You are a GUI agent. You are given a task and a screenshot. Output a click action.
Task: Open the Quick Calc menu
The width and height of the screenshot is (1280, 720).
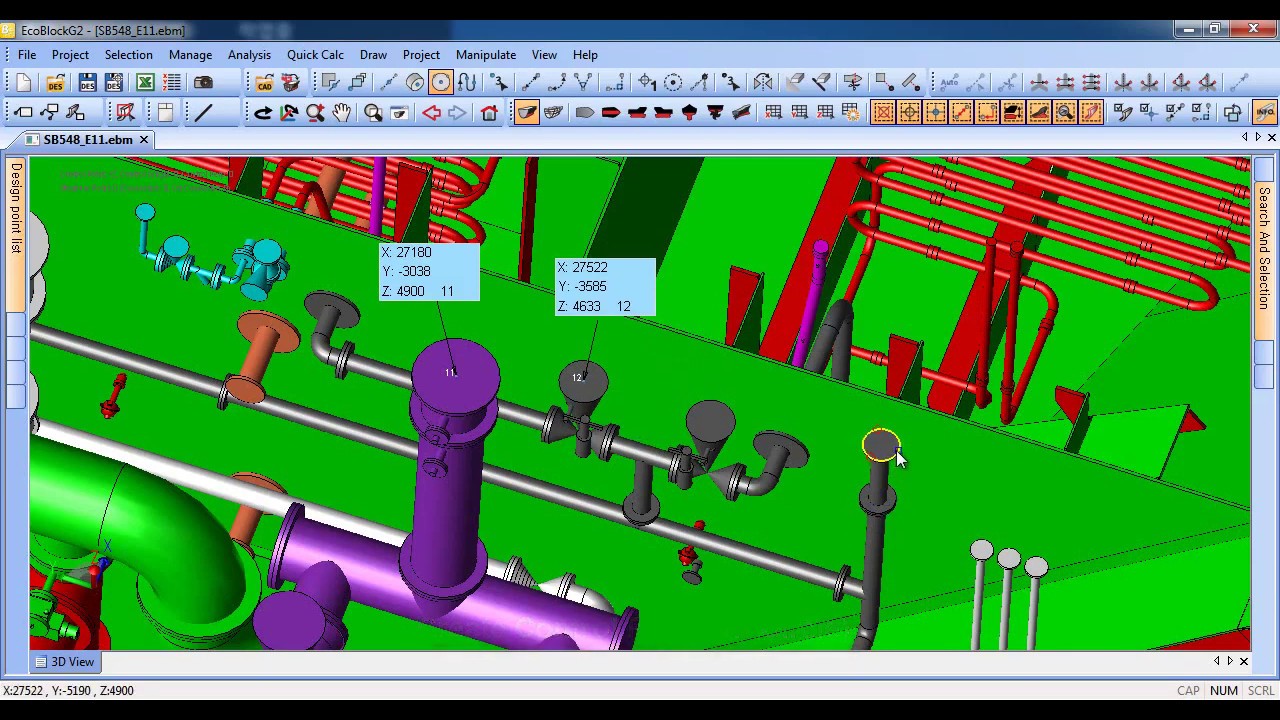[315, 55]
